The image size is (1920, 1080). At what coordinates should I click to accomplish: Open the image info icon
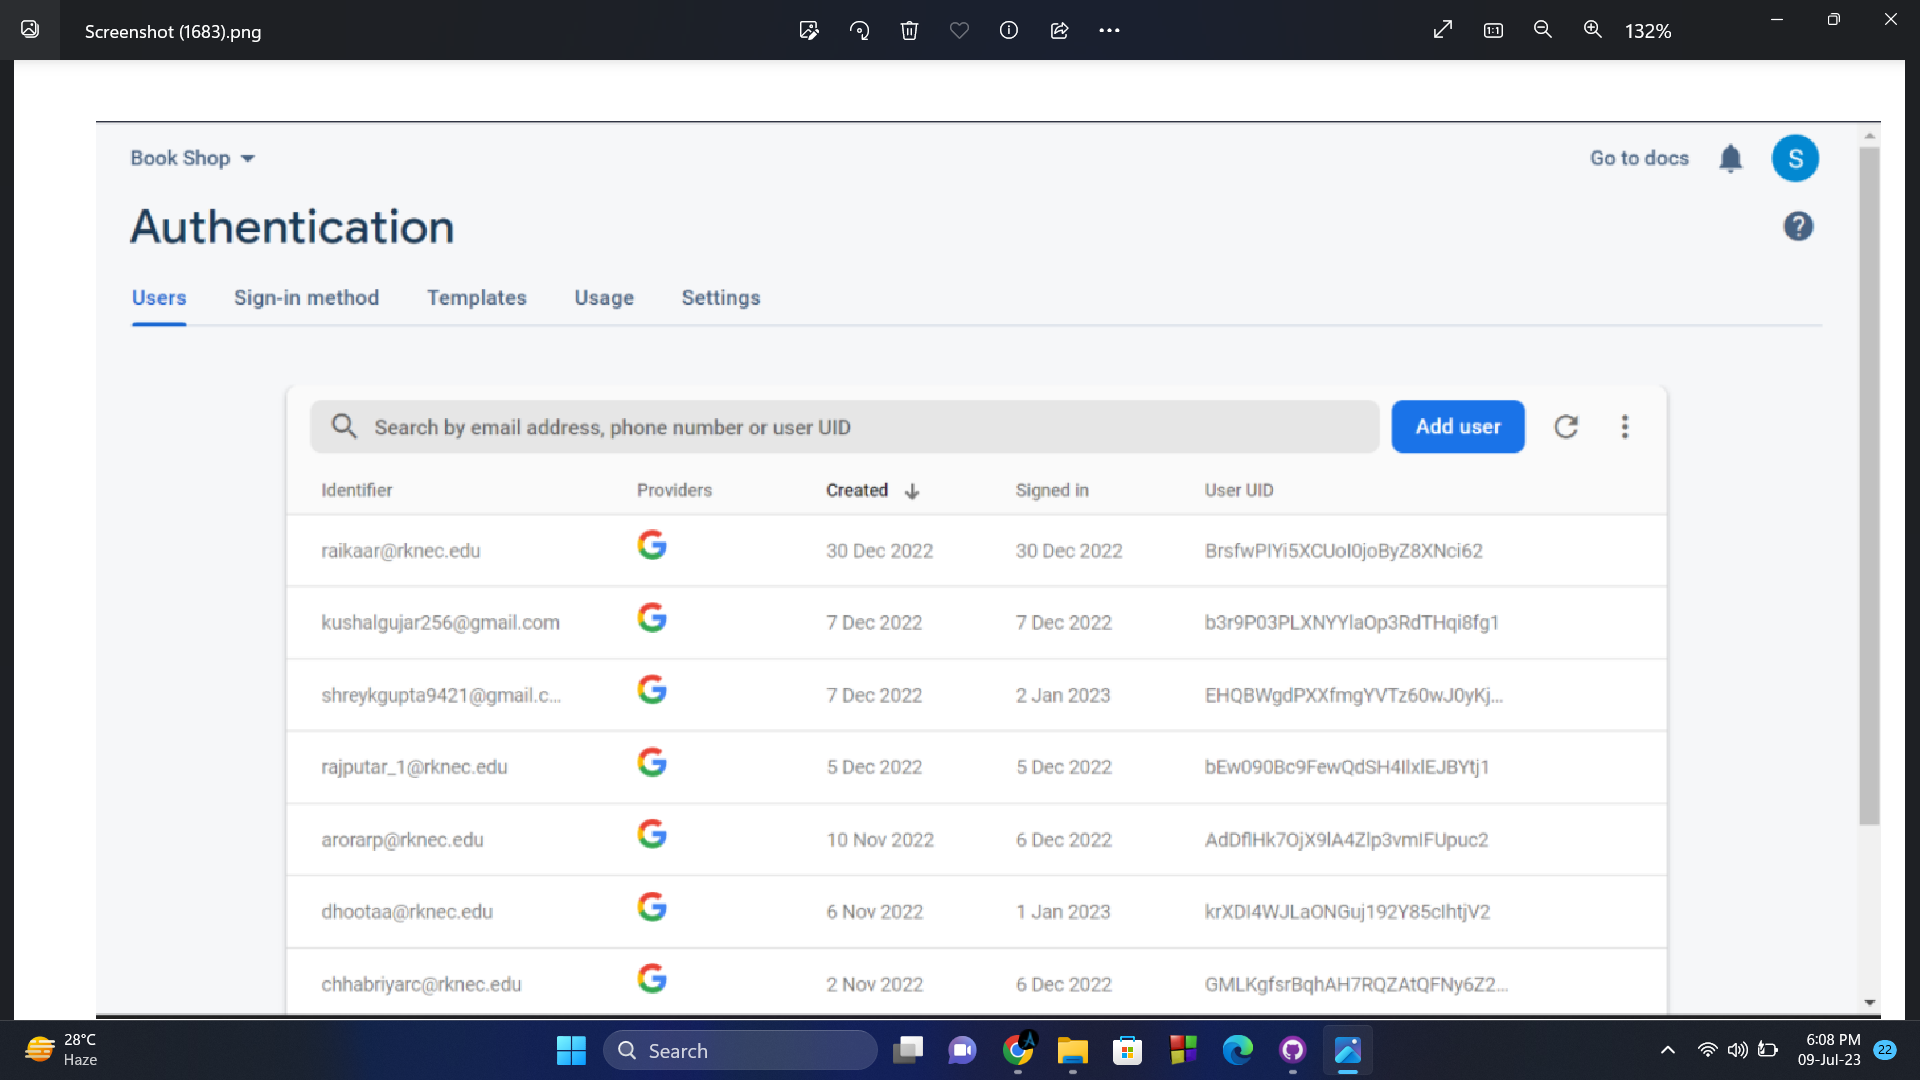click(x=1008, y=30)
